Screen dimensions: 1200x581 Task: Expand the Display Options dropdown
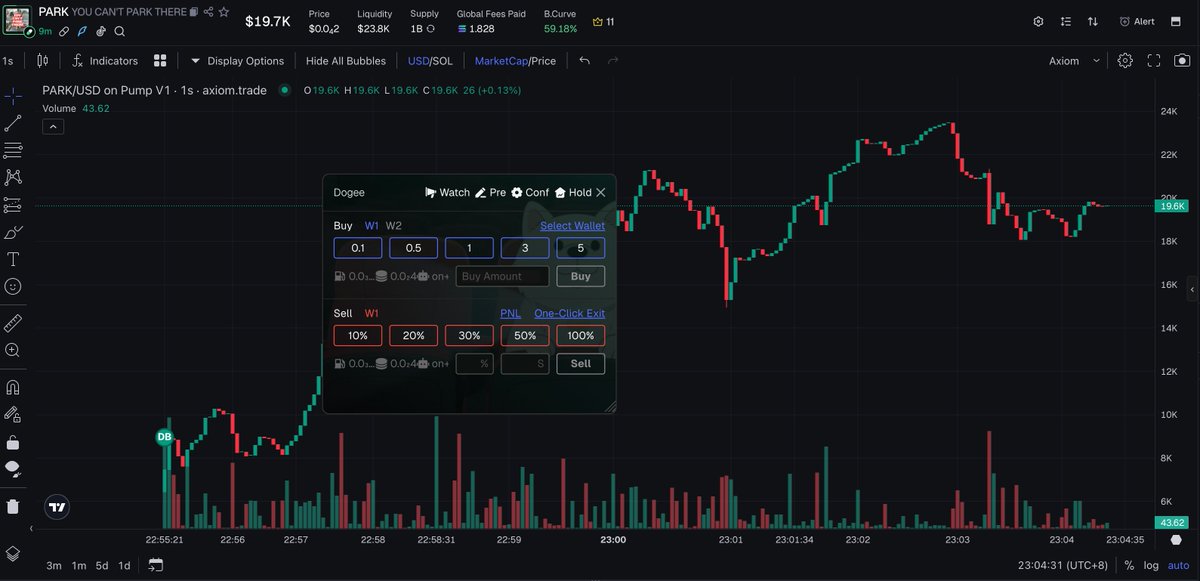pyautogui.click(x=237, y=61)
